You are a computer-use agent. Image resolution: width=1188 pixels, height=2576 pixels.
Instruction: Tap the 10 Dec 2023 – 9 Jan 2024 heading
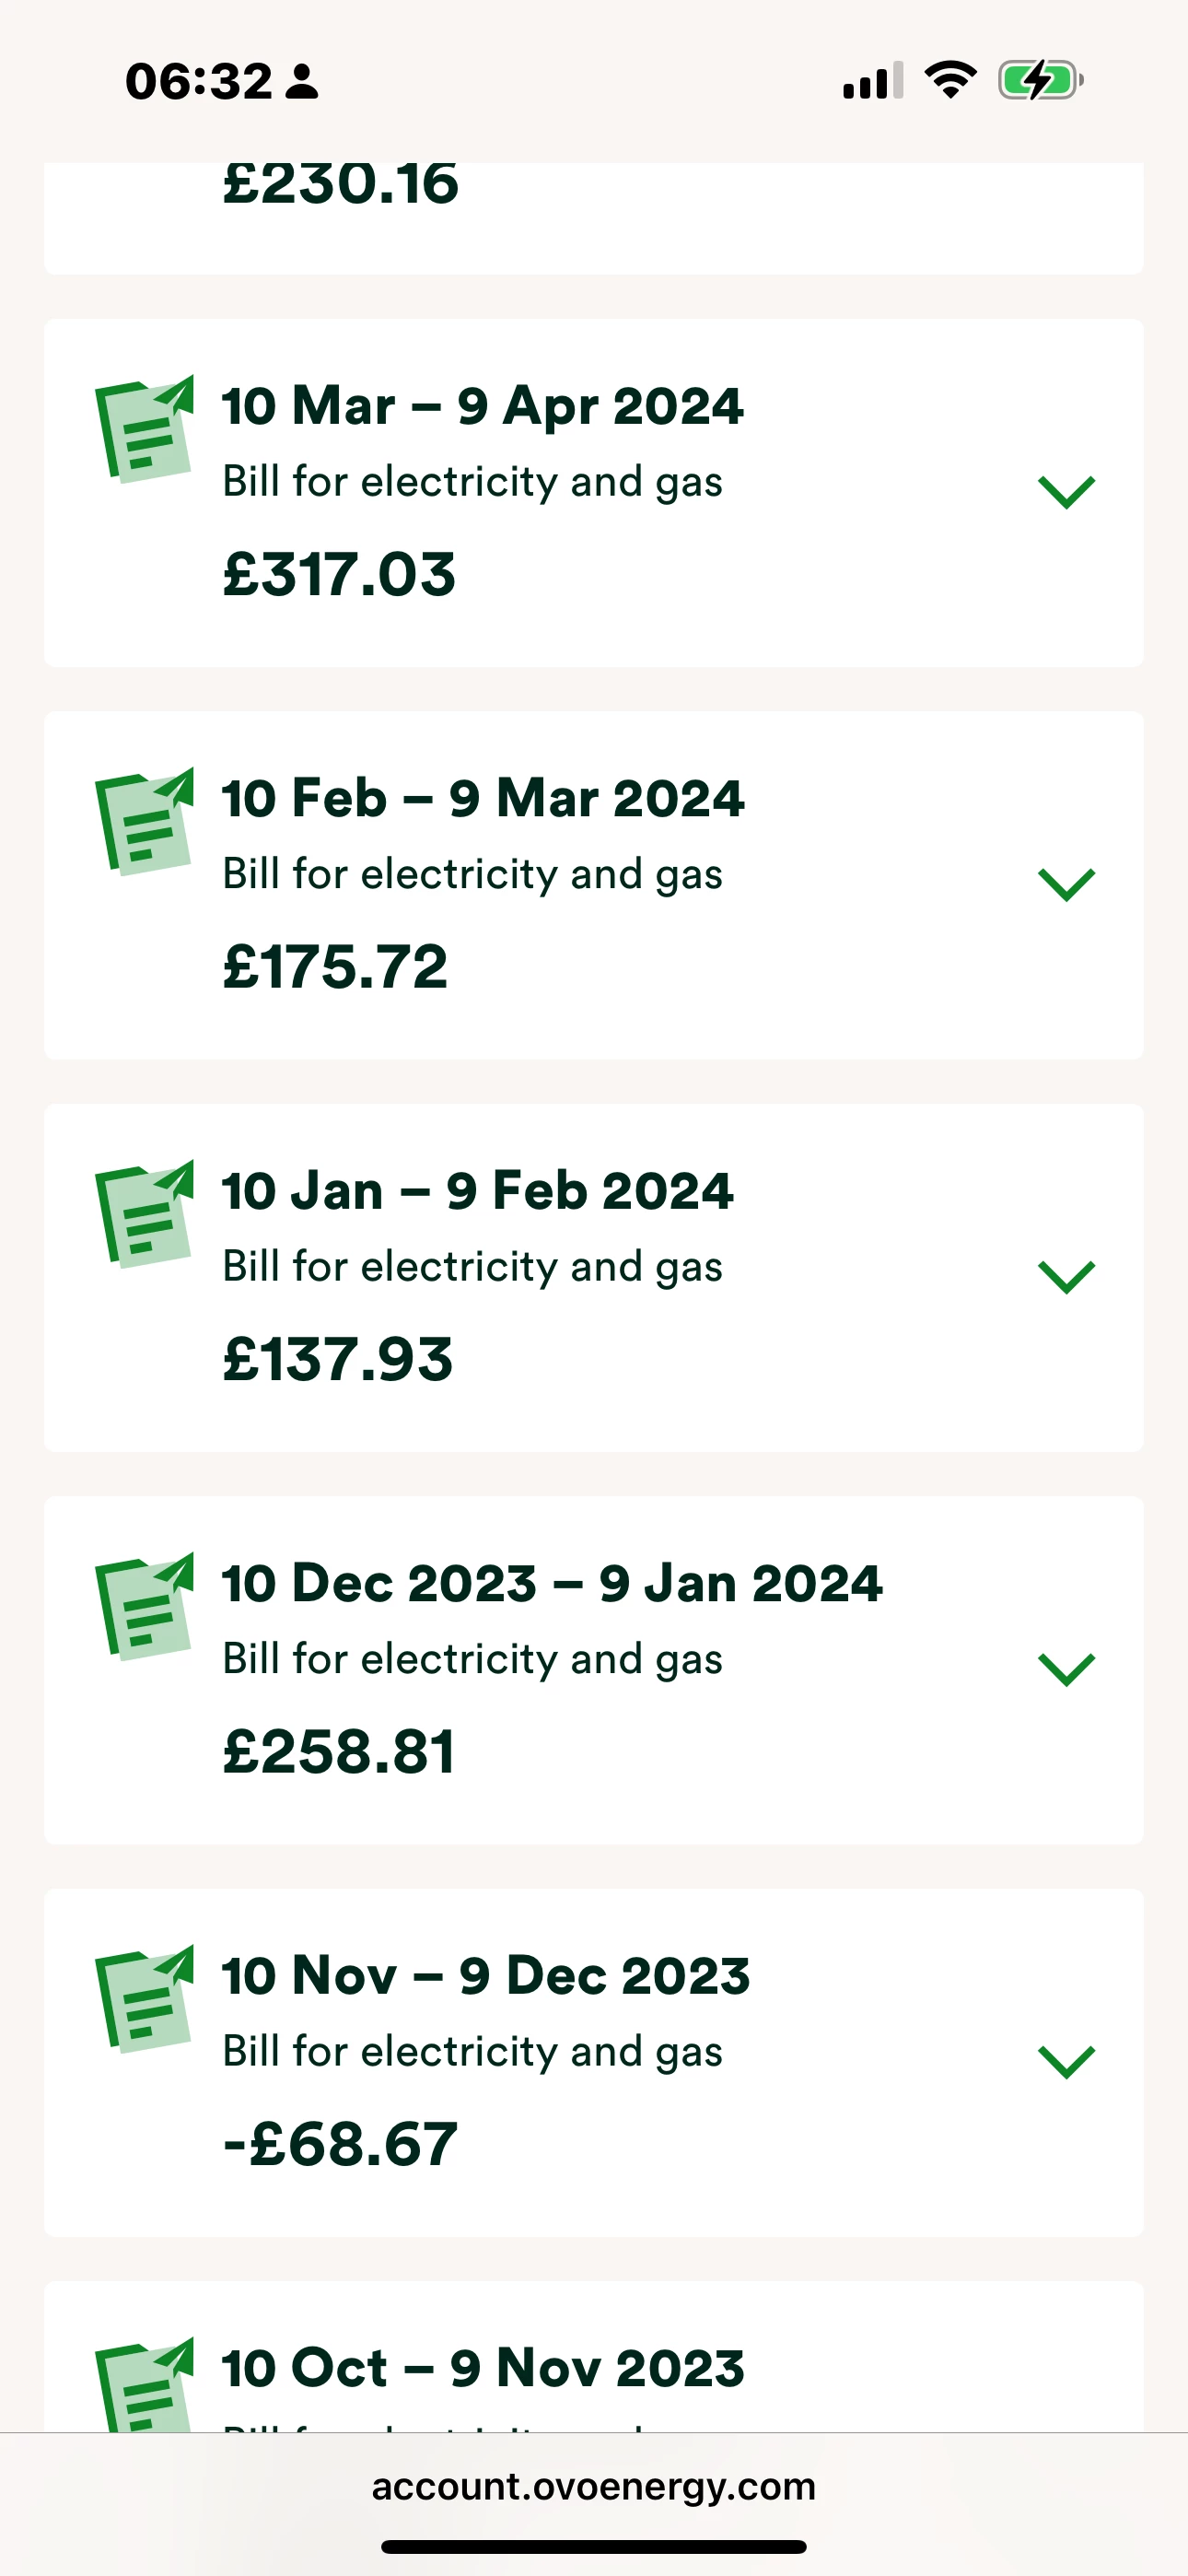click(x=552, y=1583)
